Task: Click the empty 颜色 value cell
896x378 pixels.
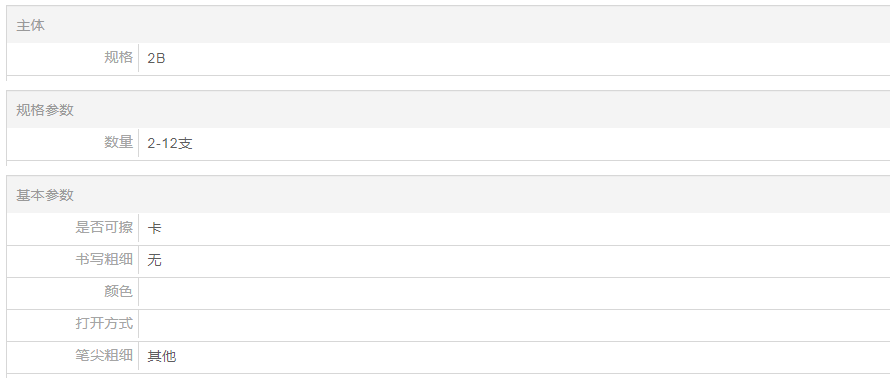Action: click(514, 293)
